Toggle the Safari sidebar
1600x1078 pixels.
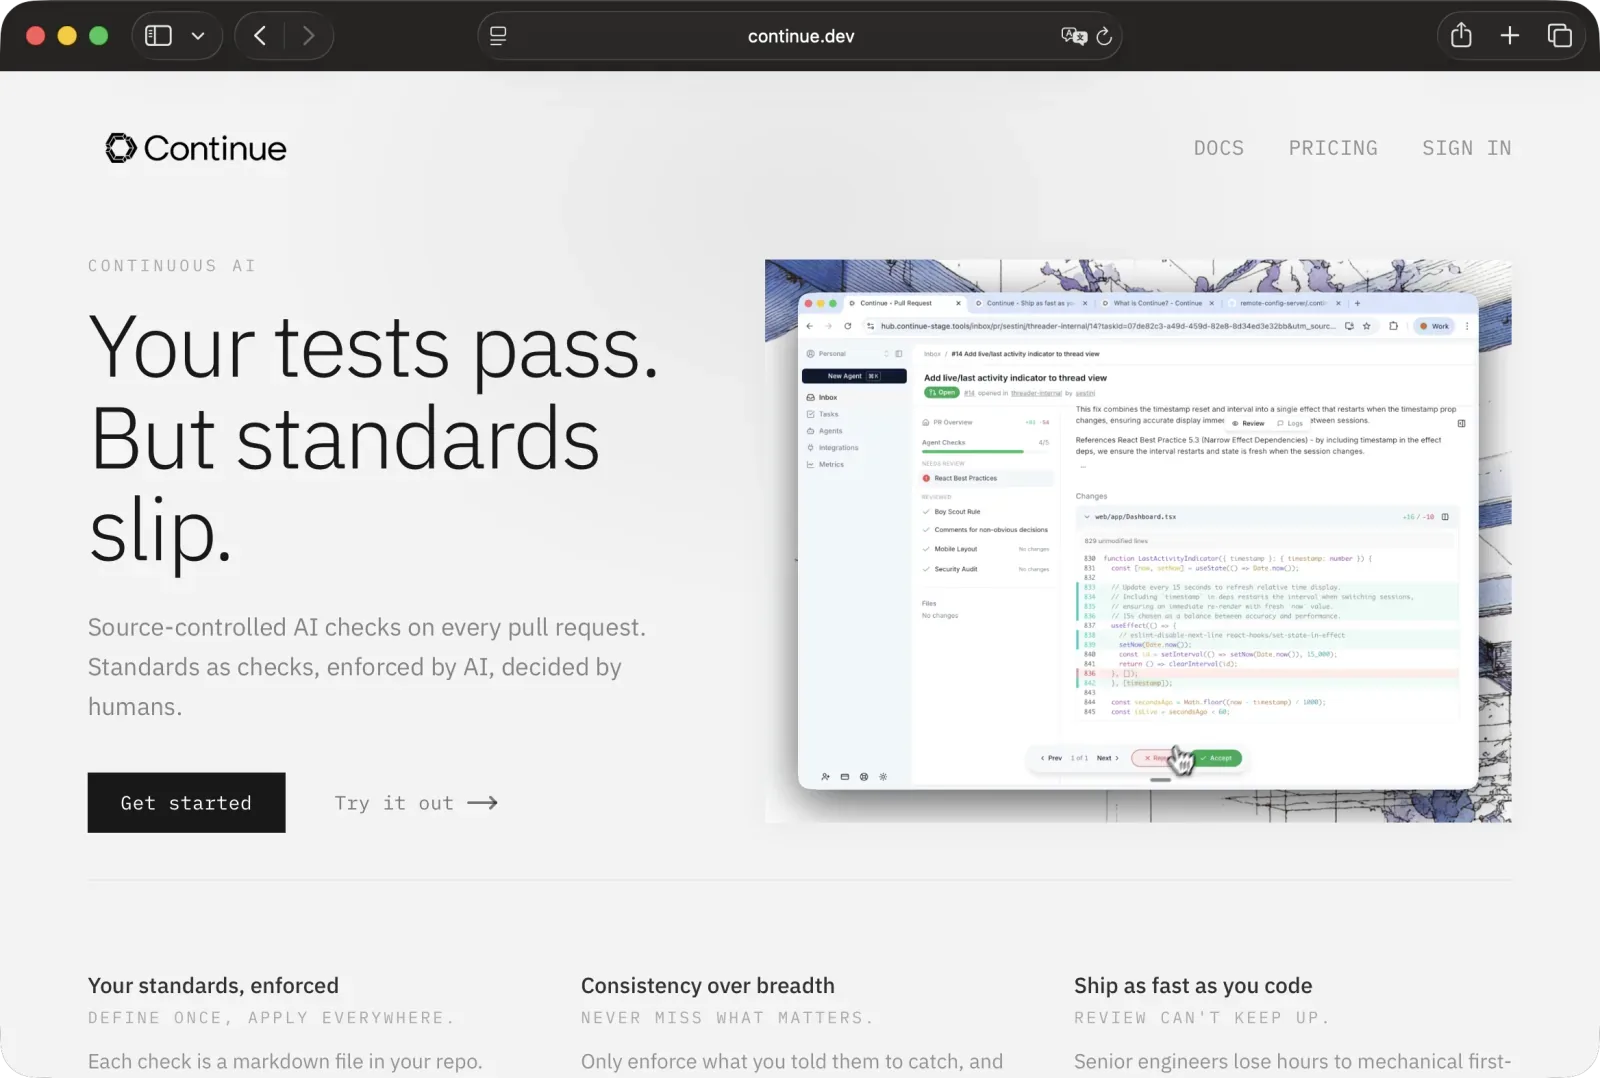tap(158, 36)
